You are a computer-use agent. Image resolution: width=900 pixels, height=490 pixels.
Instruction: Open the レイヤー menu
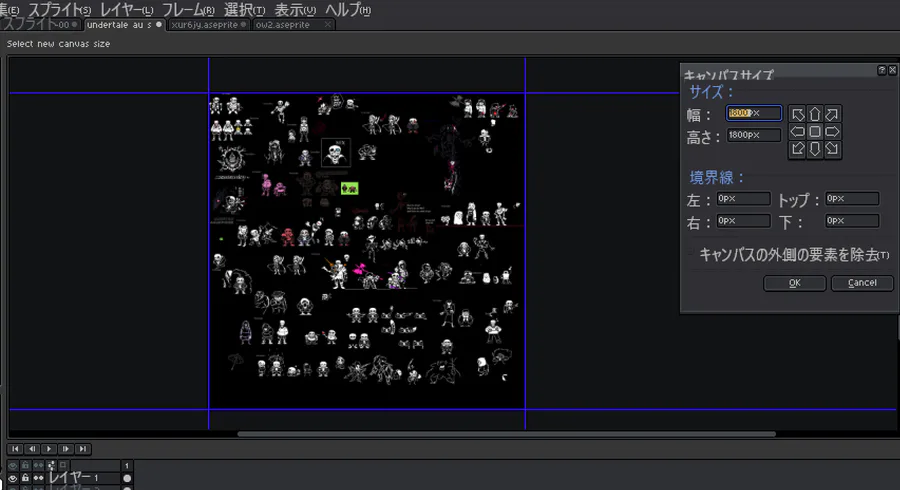126,10
